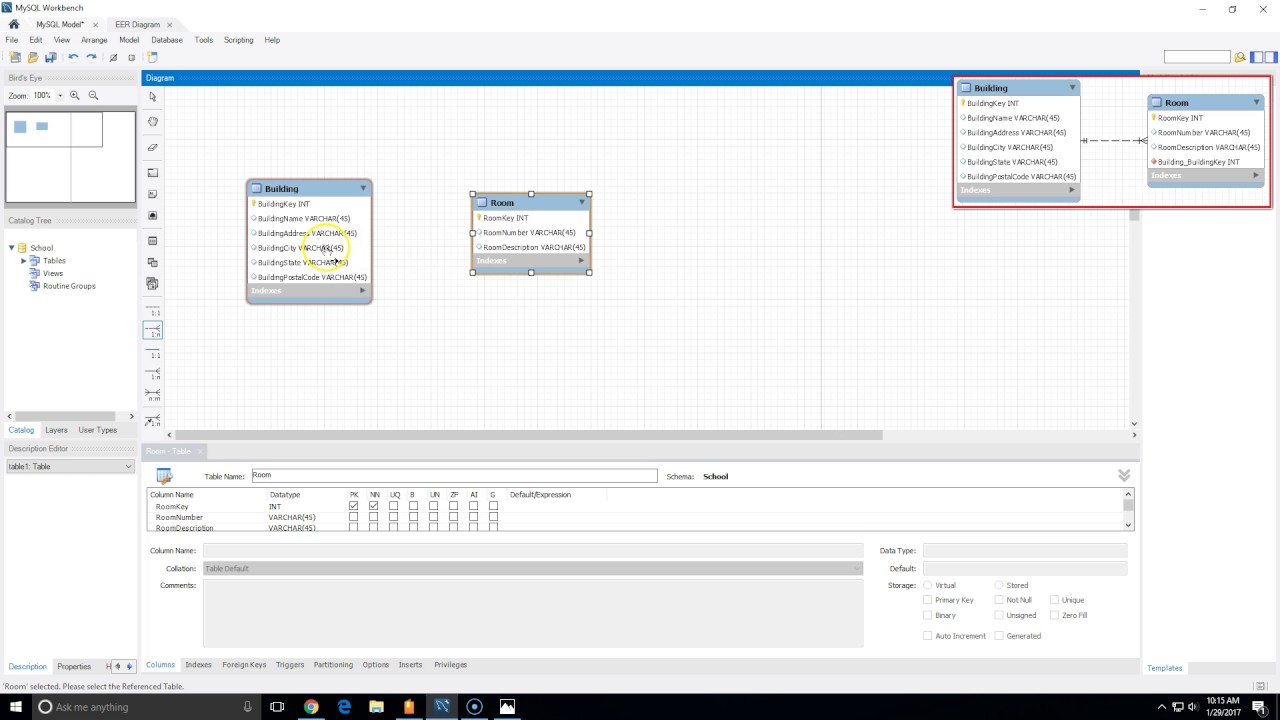Choose 1:n identifying relationship tool
The height and width of the screenshot is (720, 1280).
coord(153,374)
